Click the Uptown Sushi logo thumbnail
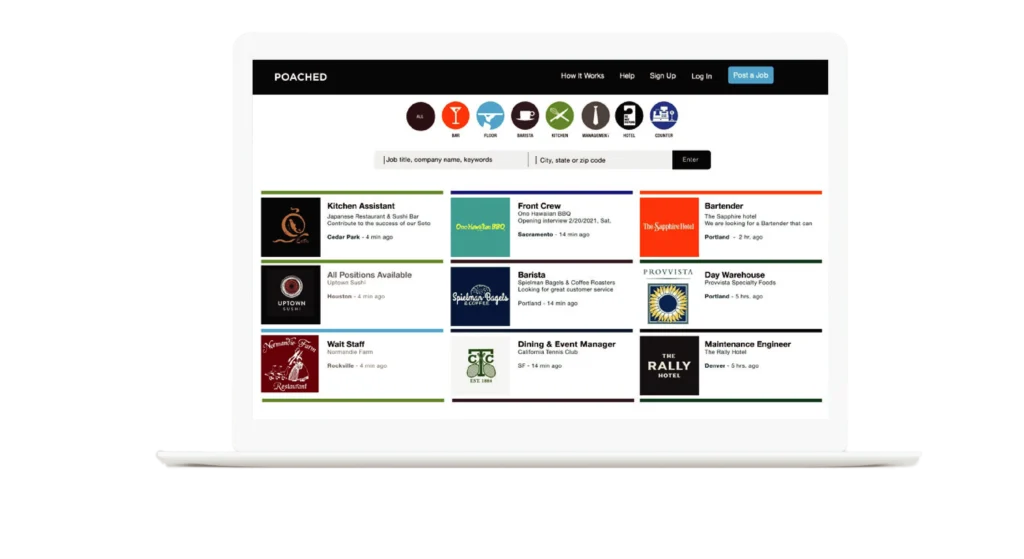 (291, 295)
